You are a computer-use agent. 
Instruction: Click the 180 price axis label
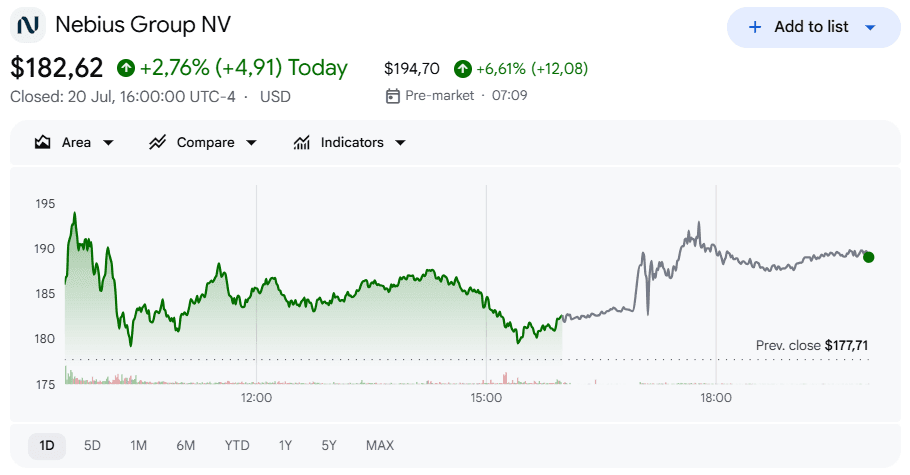(45, 339)
